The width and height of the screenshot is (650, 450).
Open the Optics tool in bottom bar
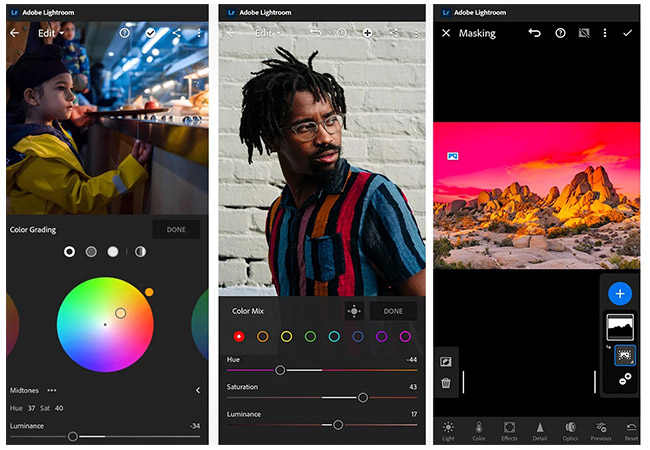(570, 430)
